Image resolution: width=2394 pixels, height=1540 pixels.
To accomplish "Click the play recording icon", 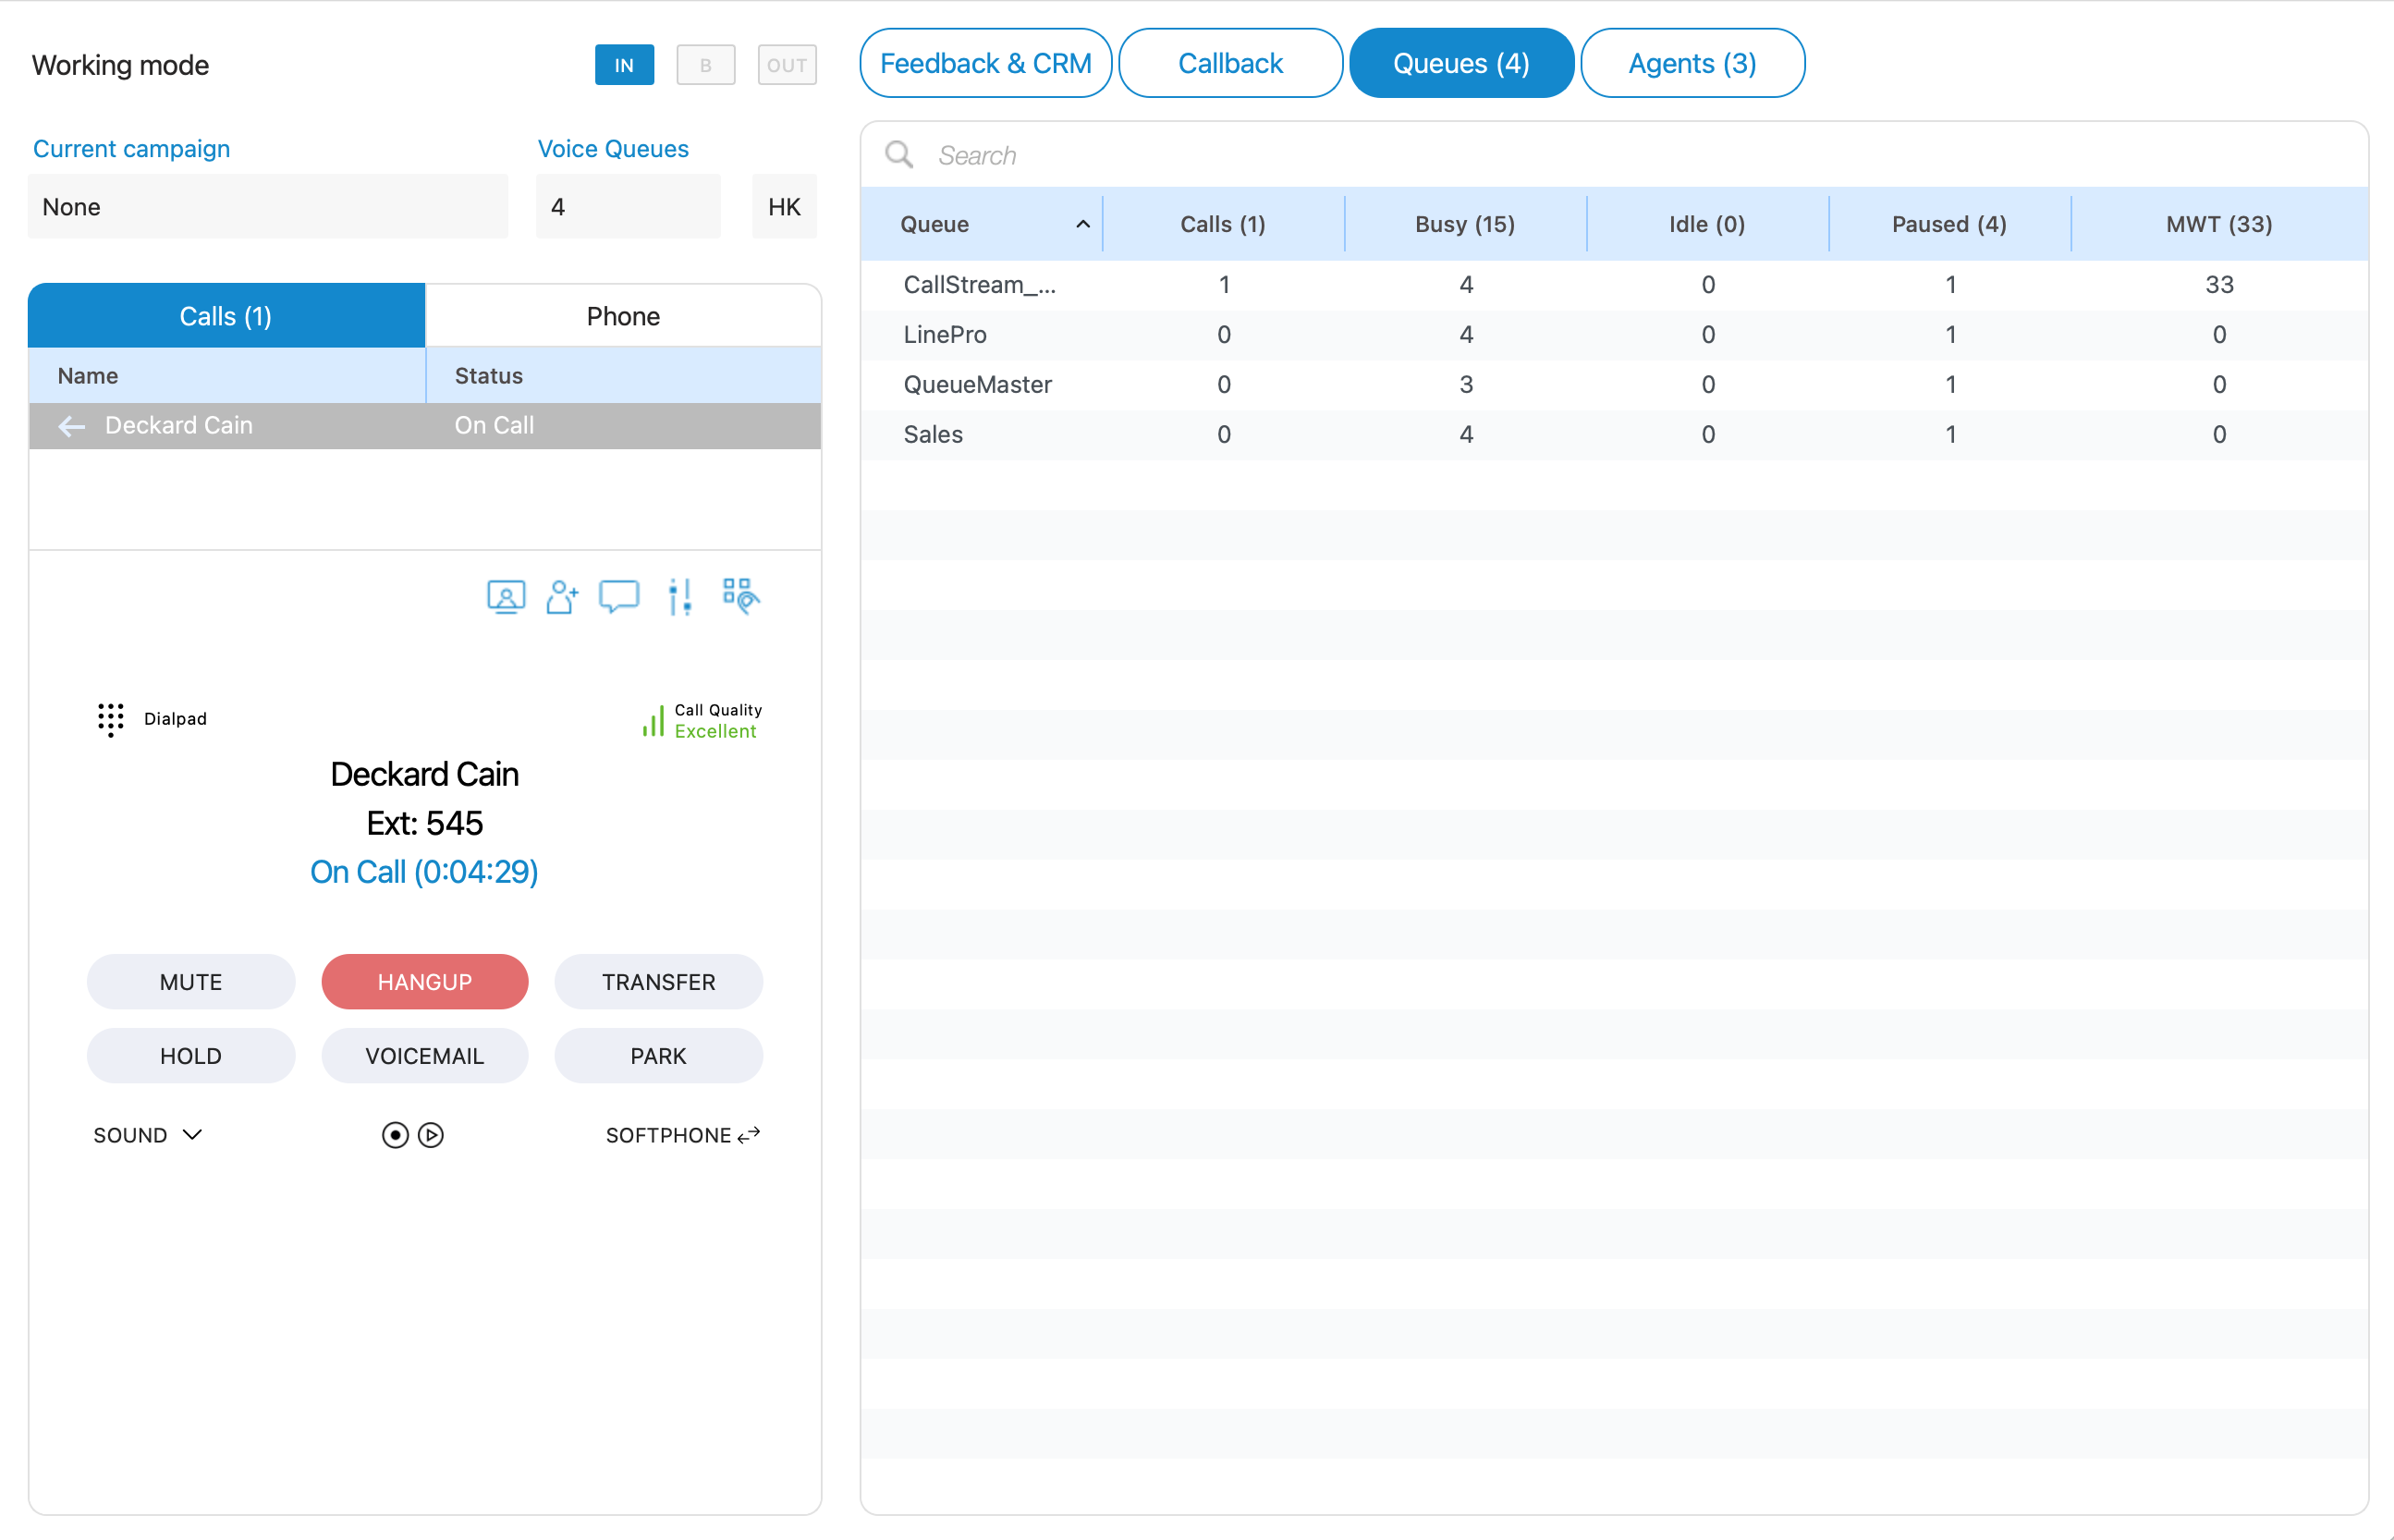I will tap(431, 1135).
